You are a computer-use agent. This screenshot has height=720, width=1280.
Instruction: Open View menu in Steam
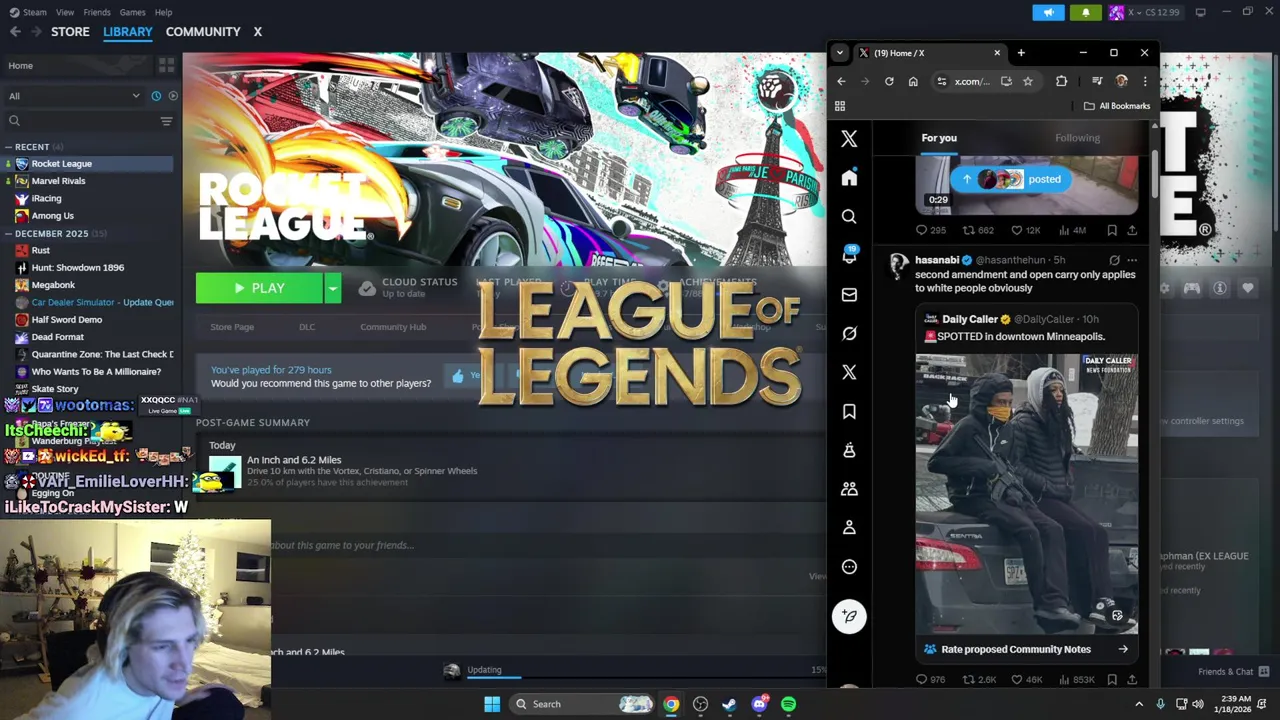tap(65, 12)
